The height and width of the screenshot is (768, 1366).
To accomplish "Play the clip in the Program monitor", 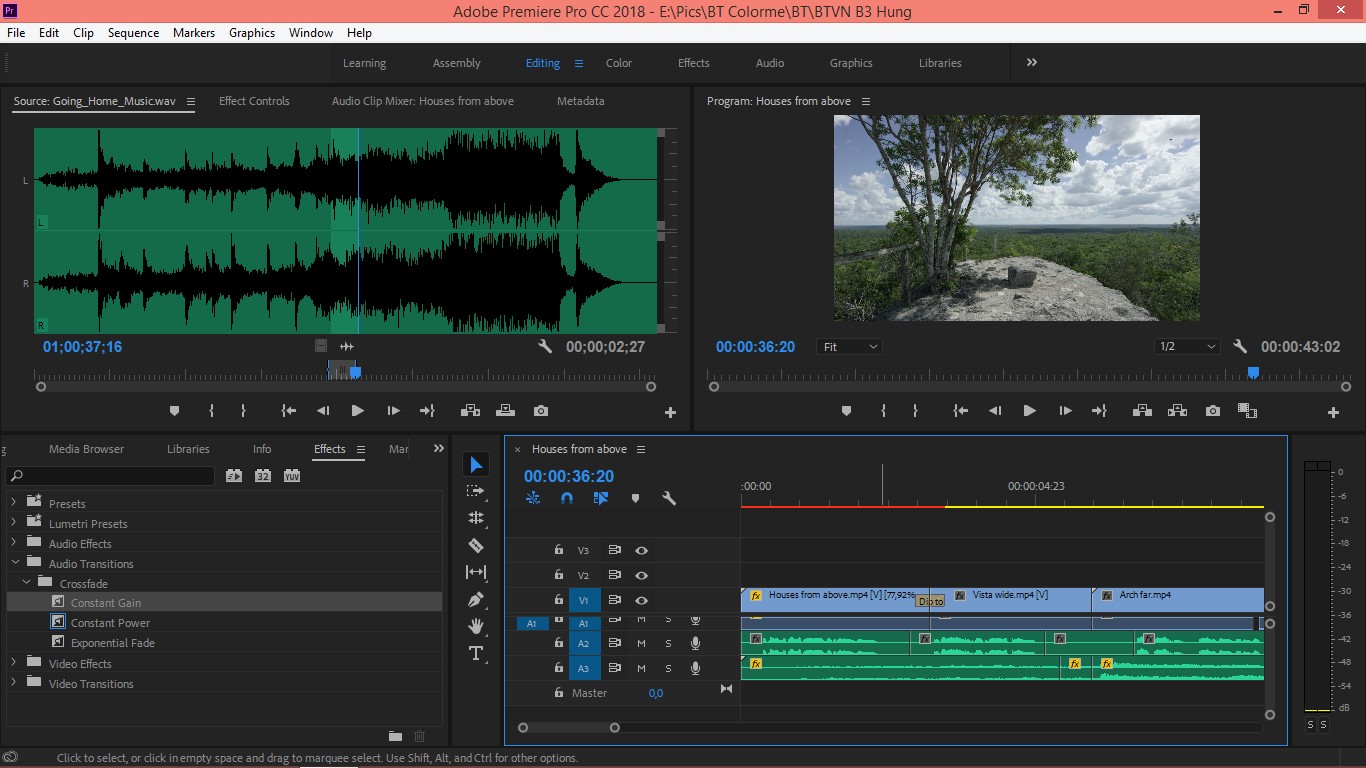I will [x=1029, y=411].
